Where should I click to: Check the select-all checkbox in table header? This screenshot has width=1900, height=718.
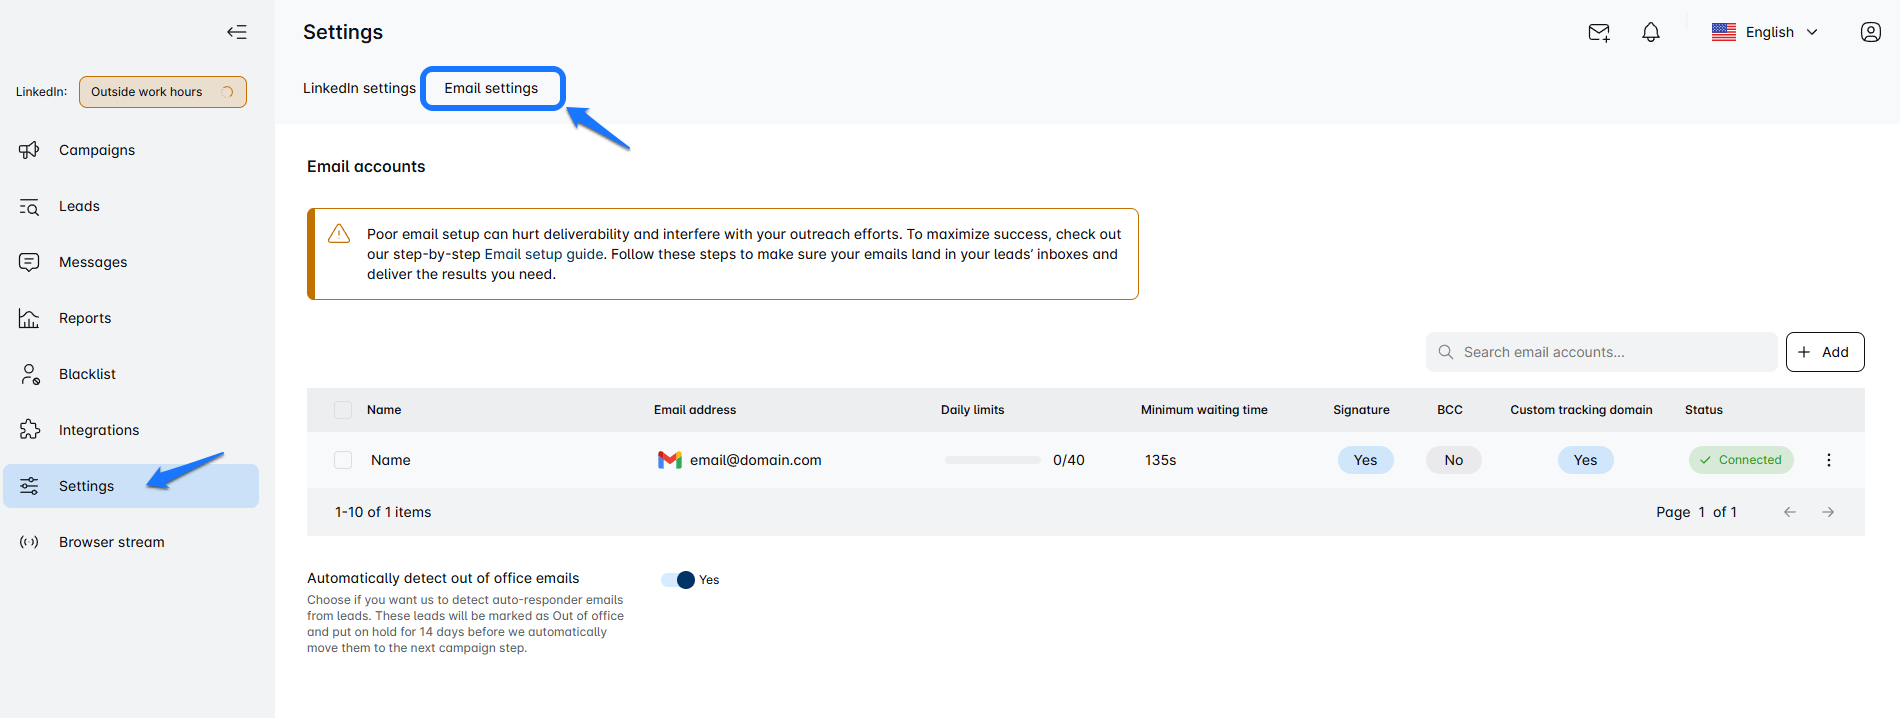(343, 410)
